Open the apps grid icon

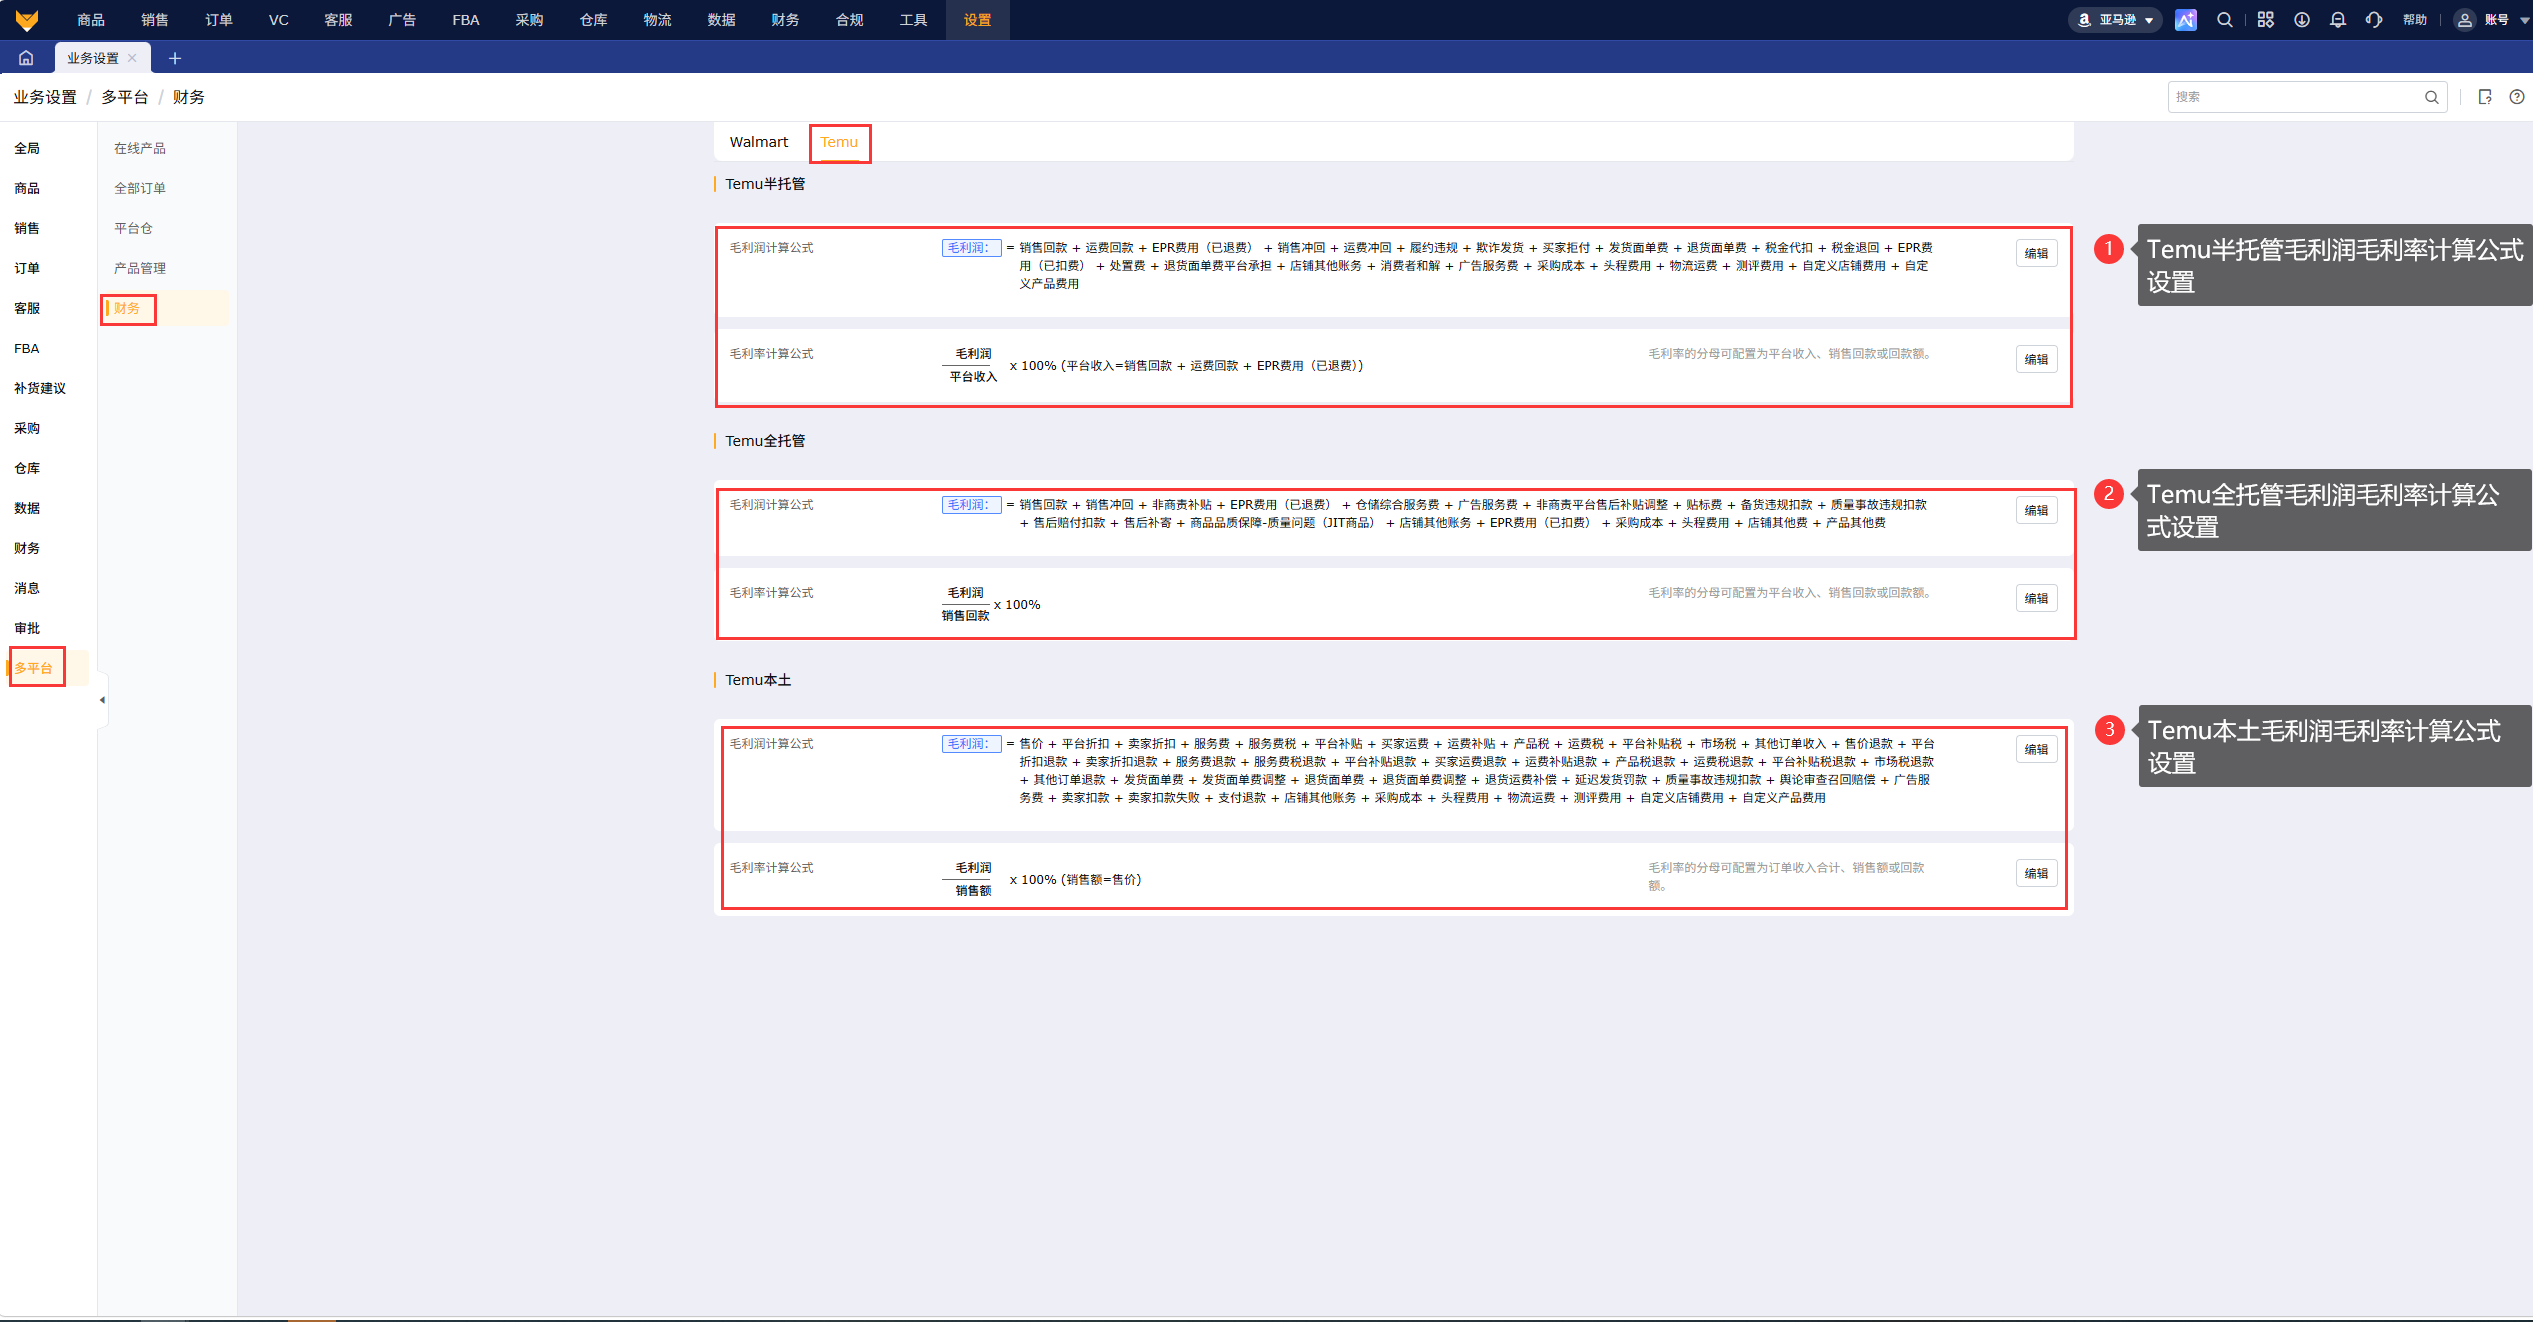click(x=2266, y=20)
